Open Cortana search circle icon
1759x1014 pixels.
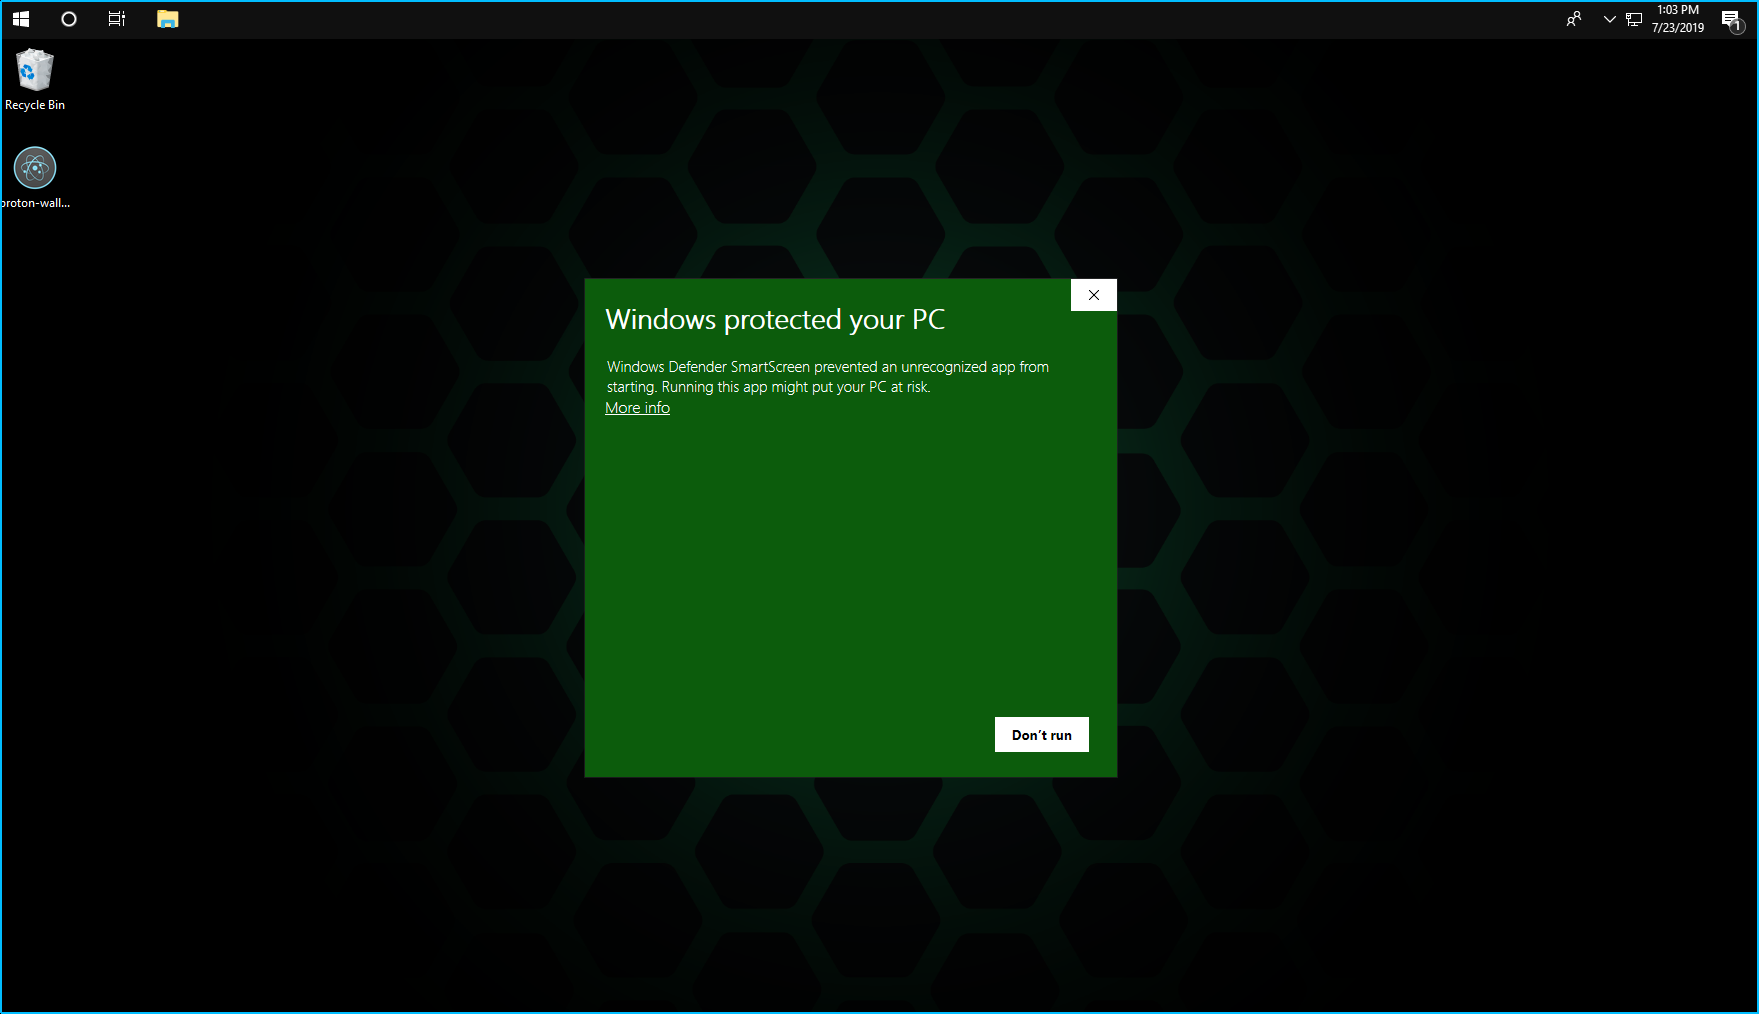coord(69,19)
